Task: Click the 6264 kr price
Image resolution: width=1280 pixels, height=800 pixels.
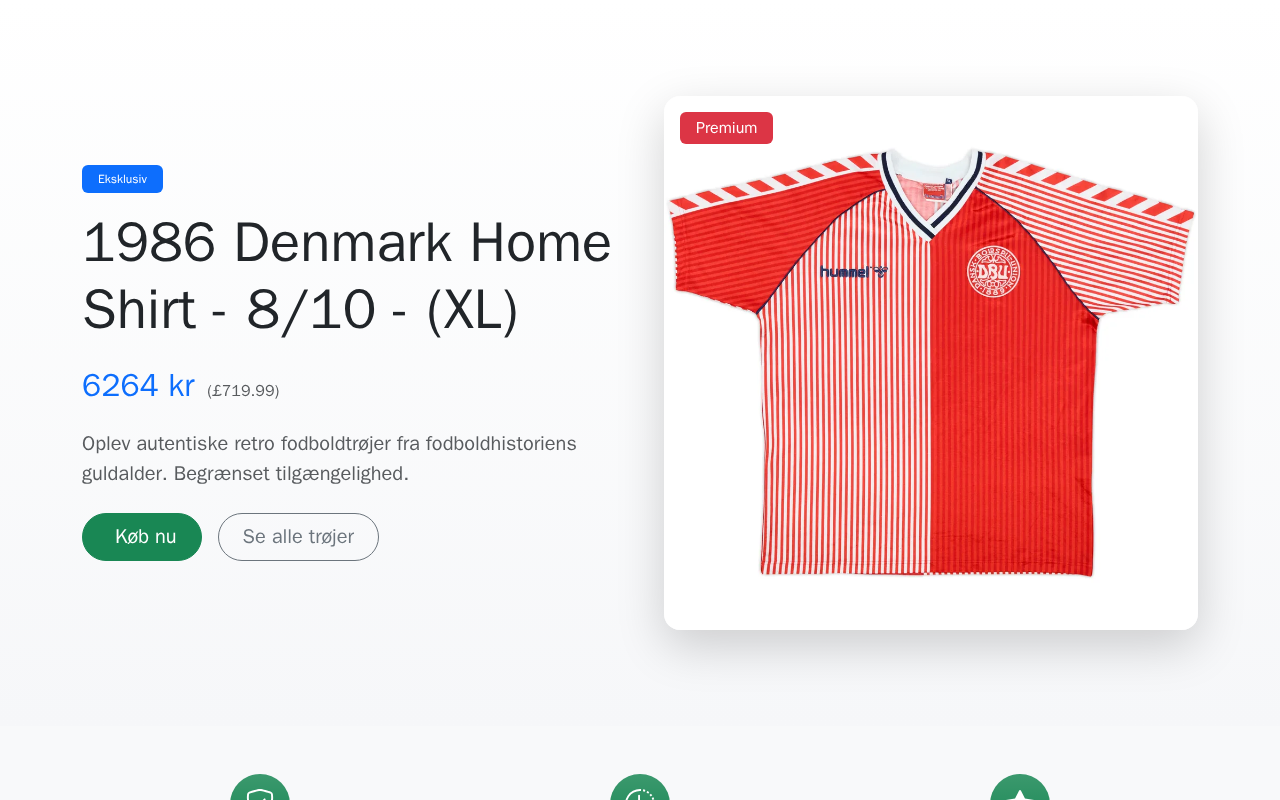Action: pyautogui.click(x=138, y=385)
